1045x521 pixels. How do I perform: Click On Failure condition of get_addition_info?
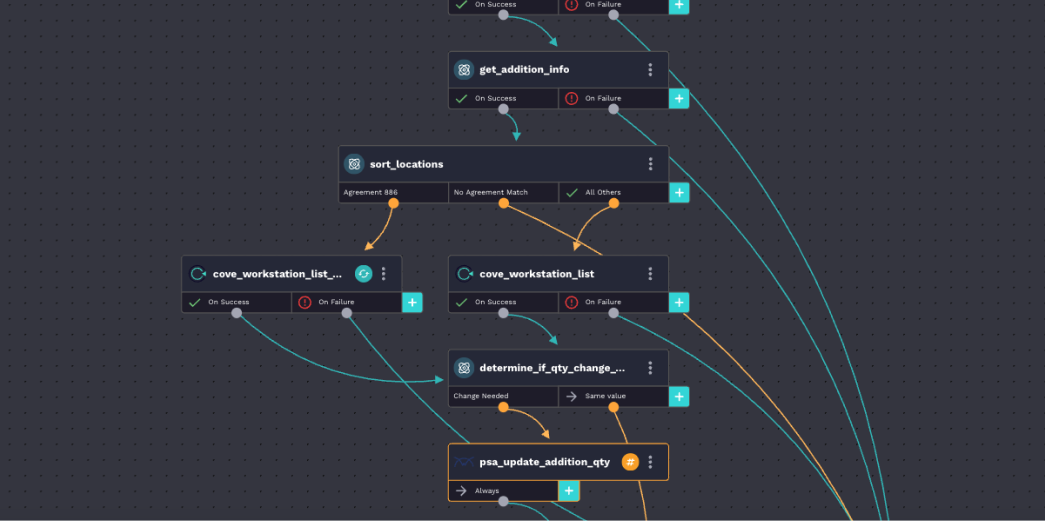point(613,99)
